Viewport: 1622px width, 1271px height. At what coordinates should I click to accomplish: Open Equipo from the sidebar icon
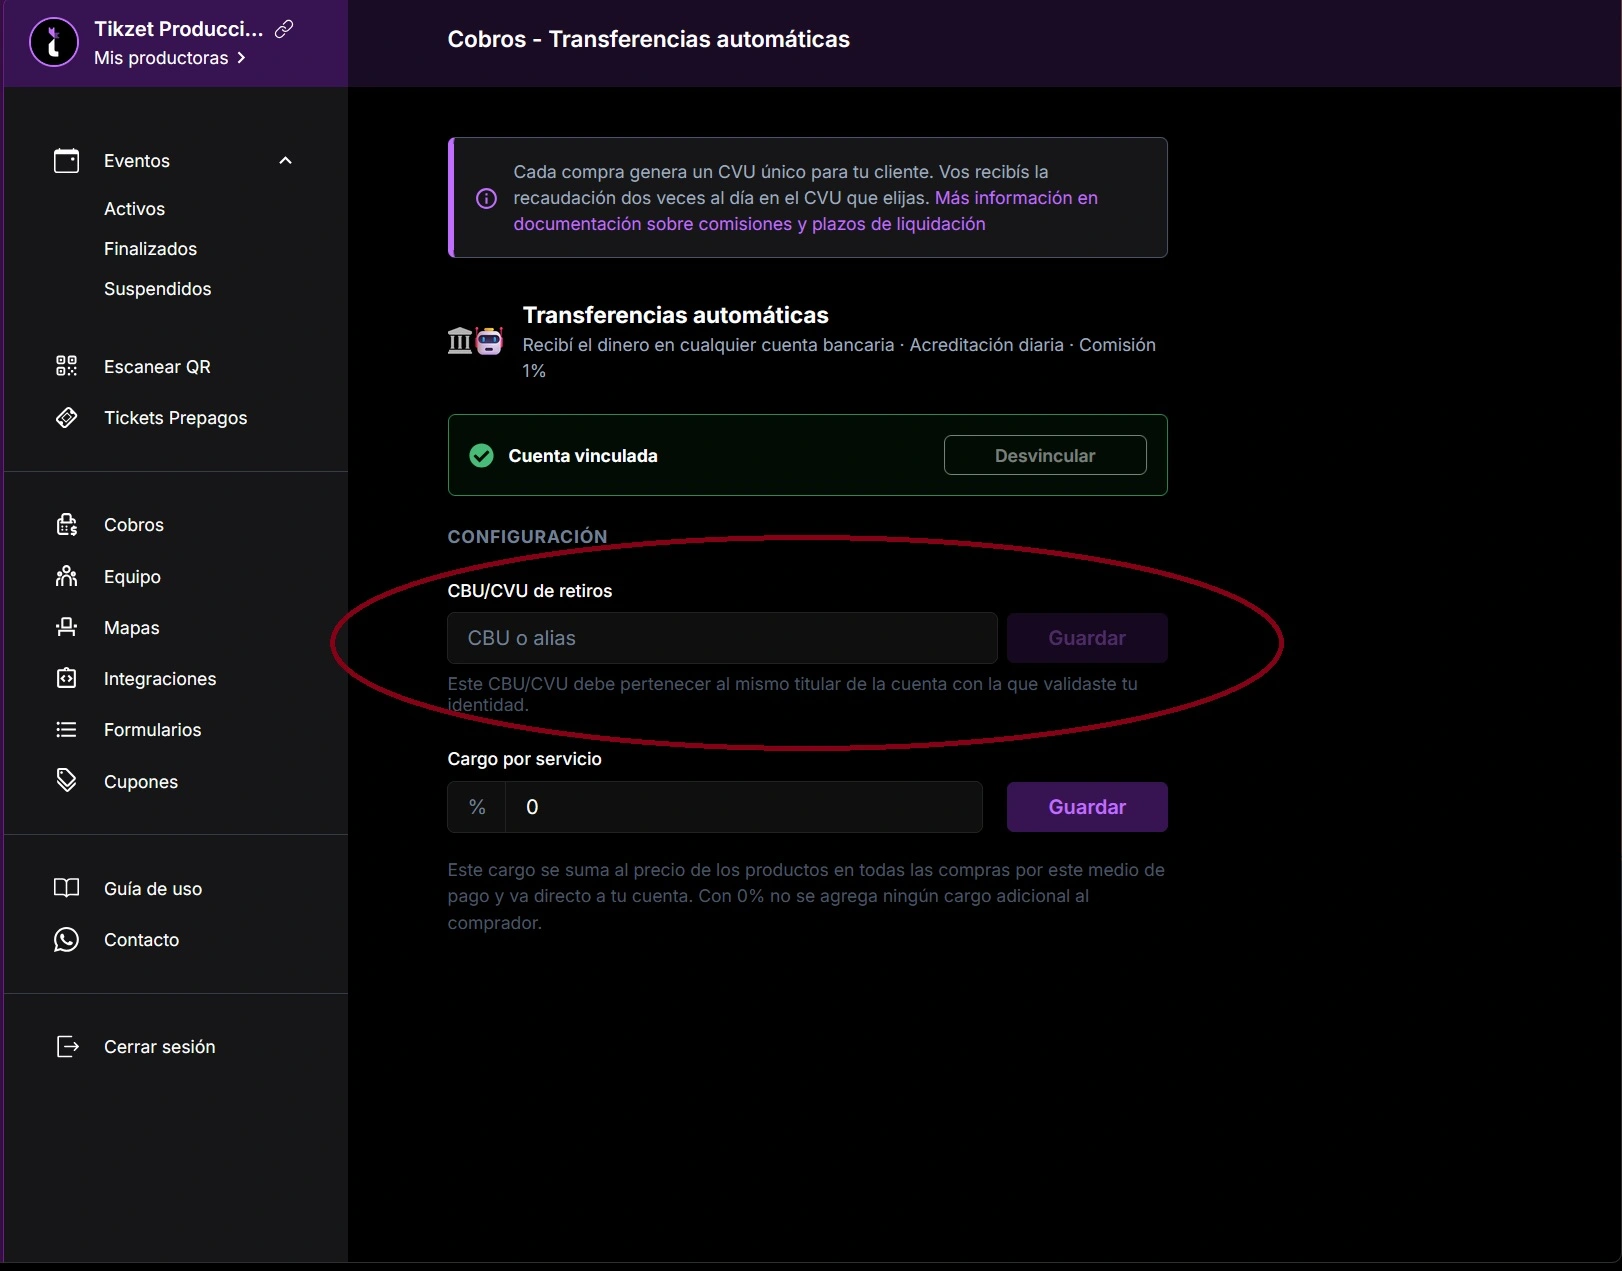66,576
